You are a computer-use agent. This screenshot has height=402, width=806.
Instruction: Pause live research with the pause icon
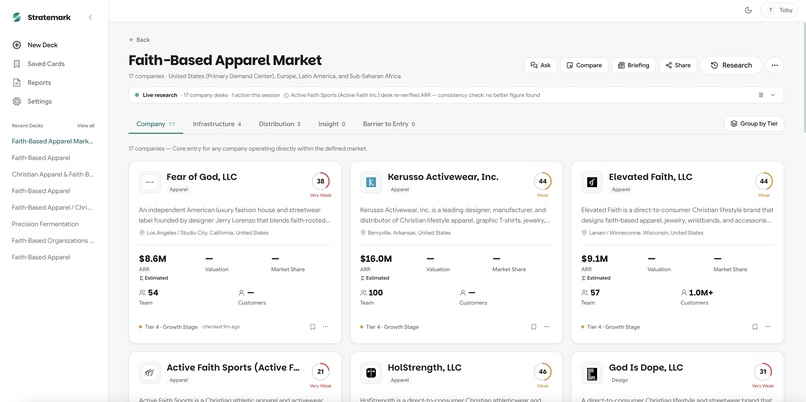tap(761, 95)
